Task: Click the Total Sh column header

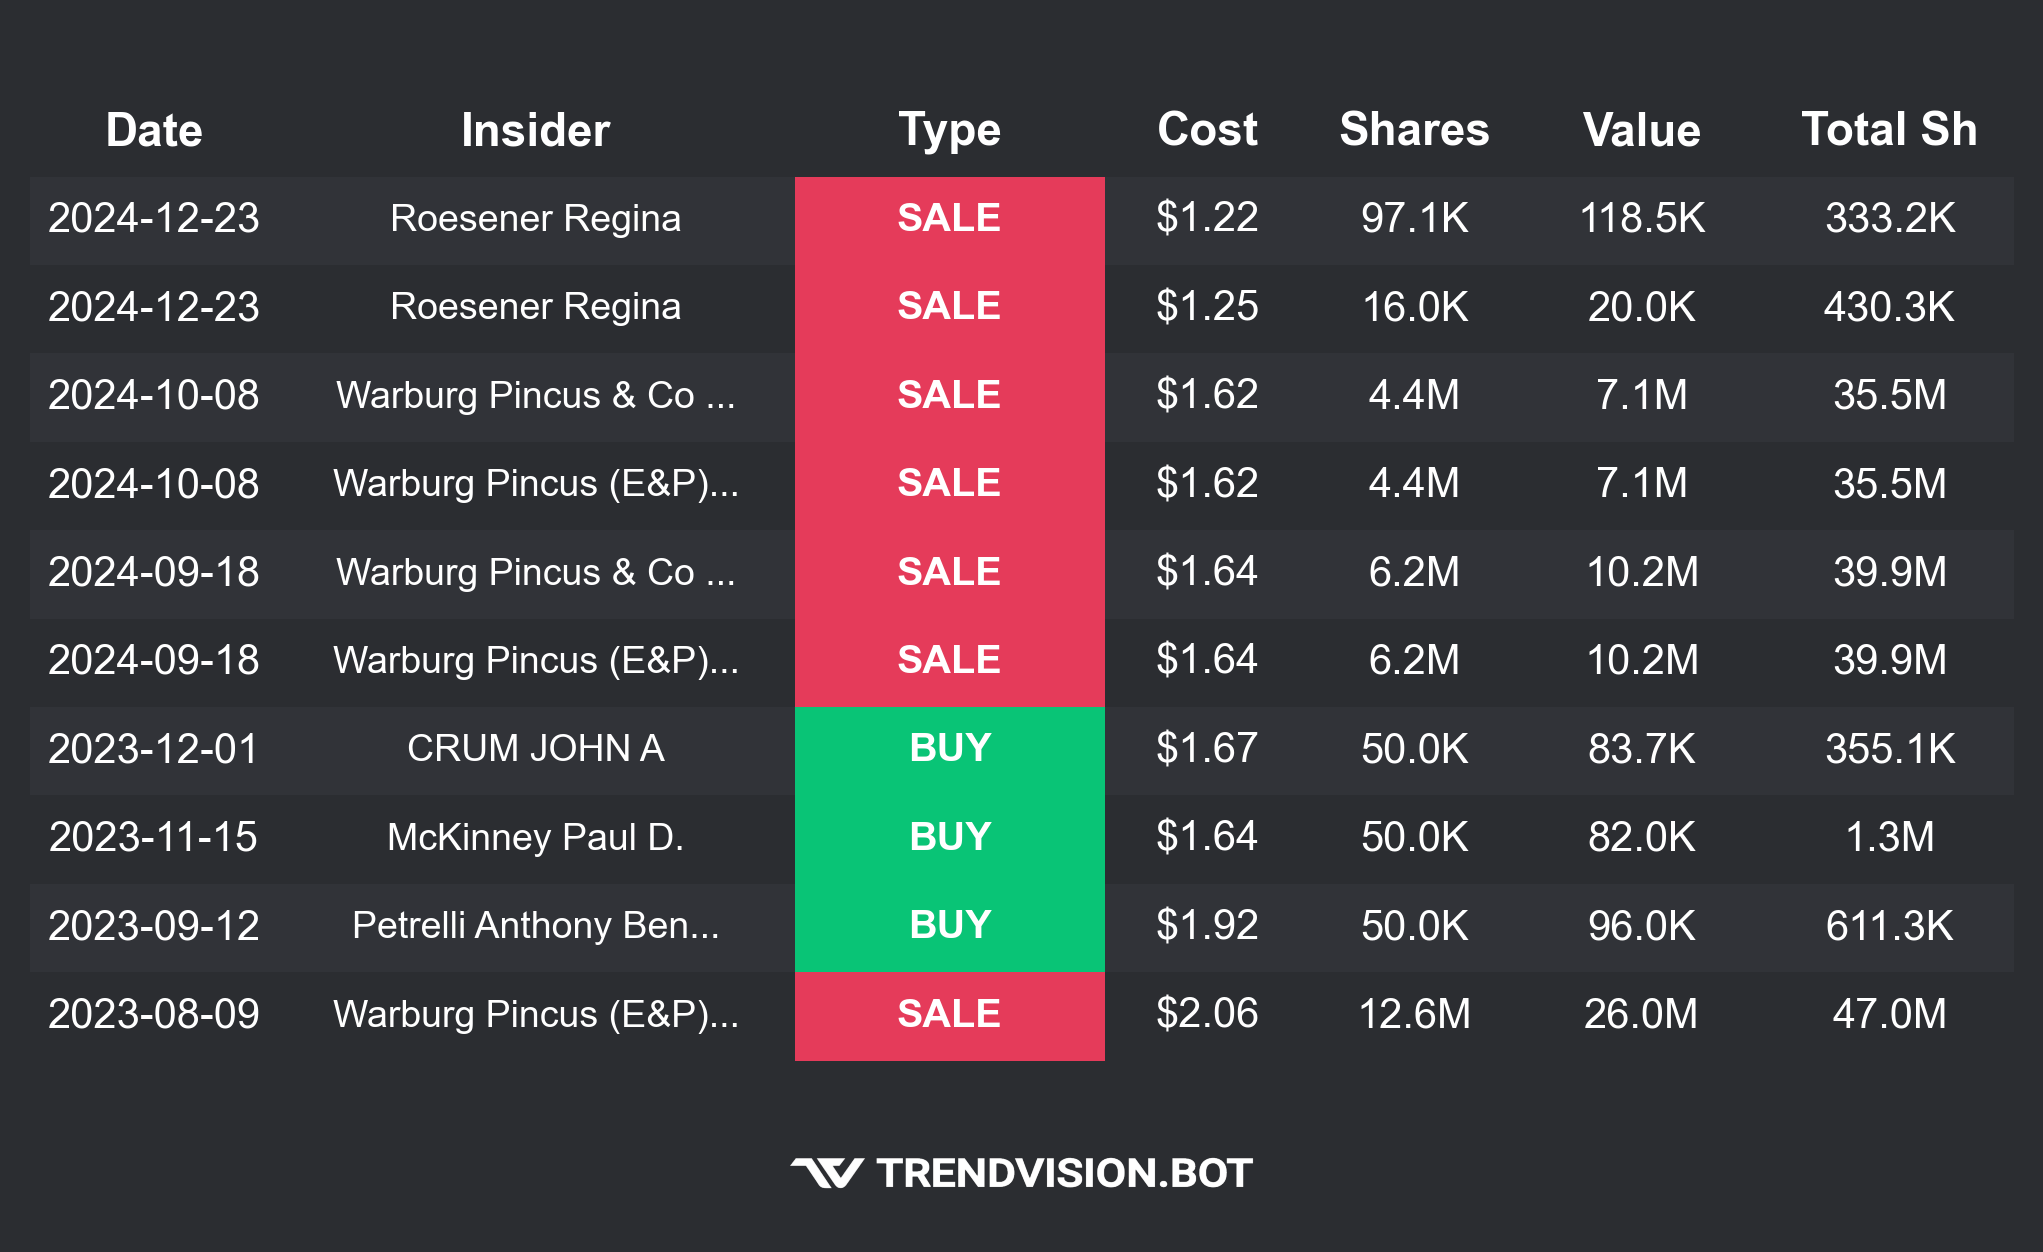Action: point(1889,130)
